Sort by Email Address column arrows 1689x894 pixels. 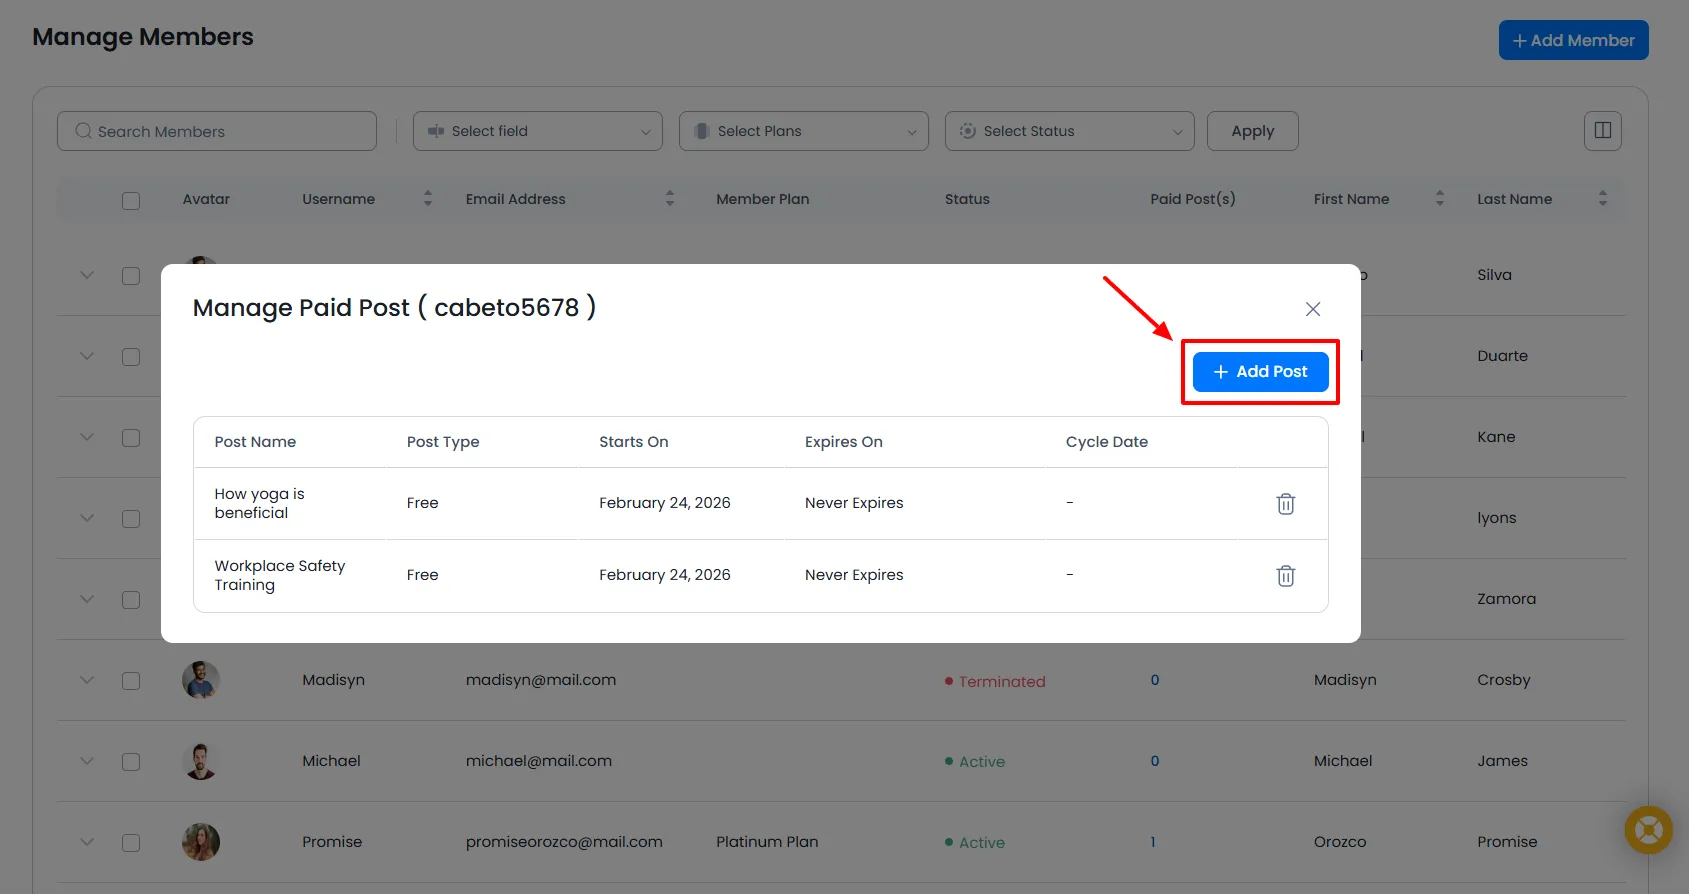(670, 199)
